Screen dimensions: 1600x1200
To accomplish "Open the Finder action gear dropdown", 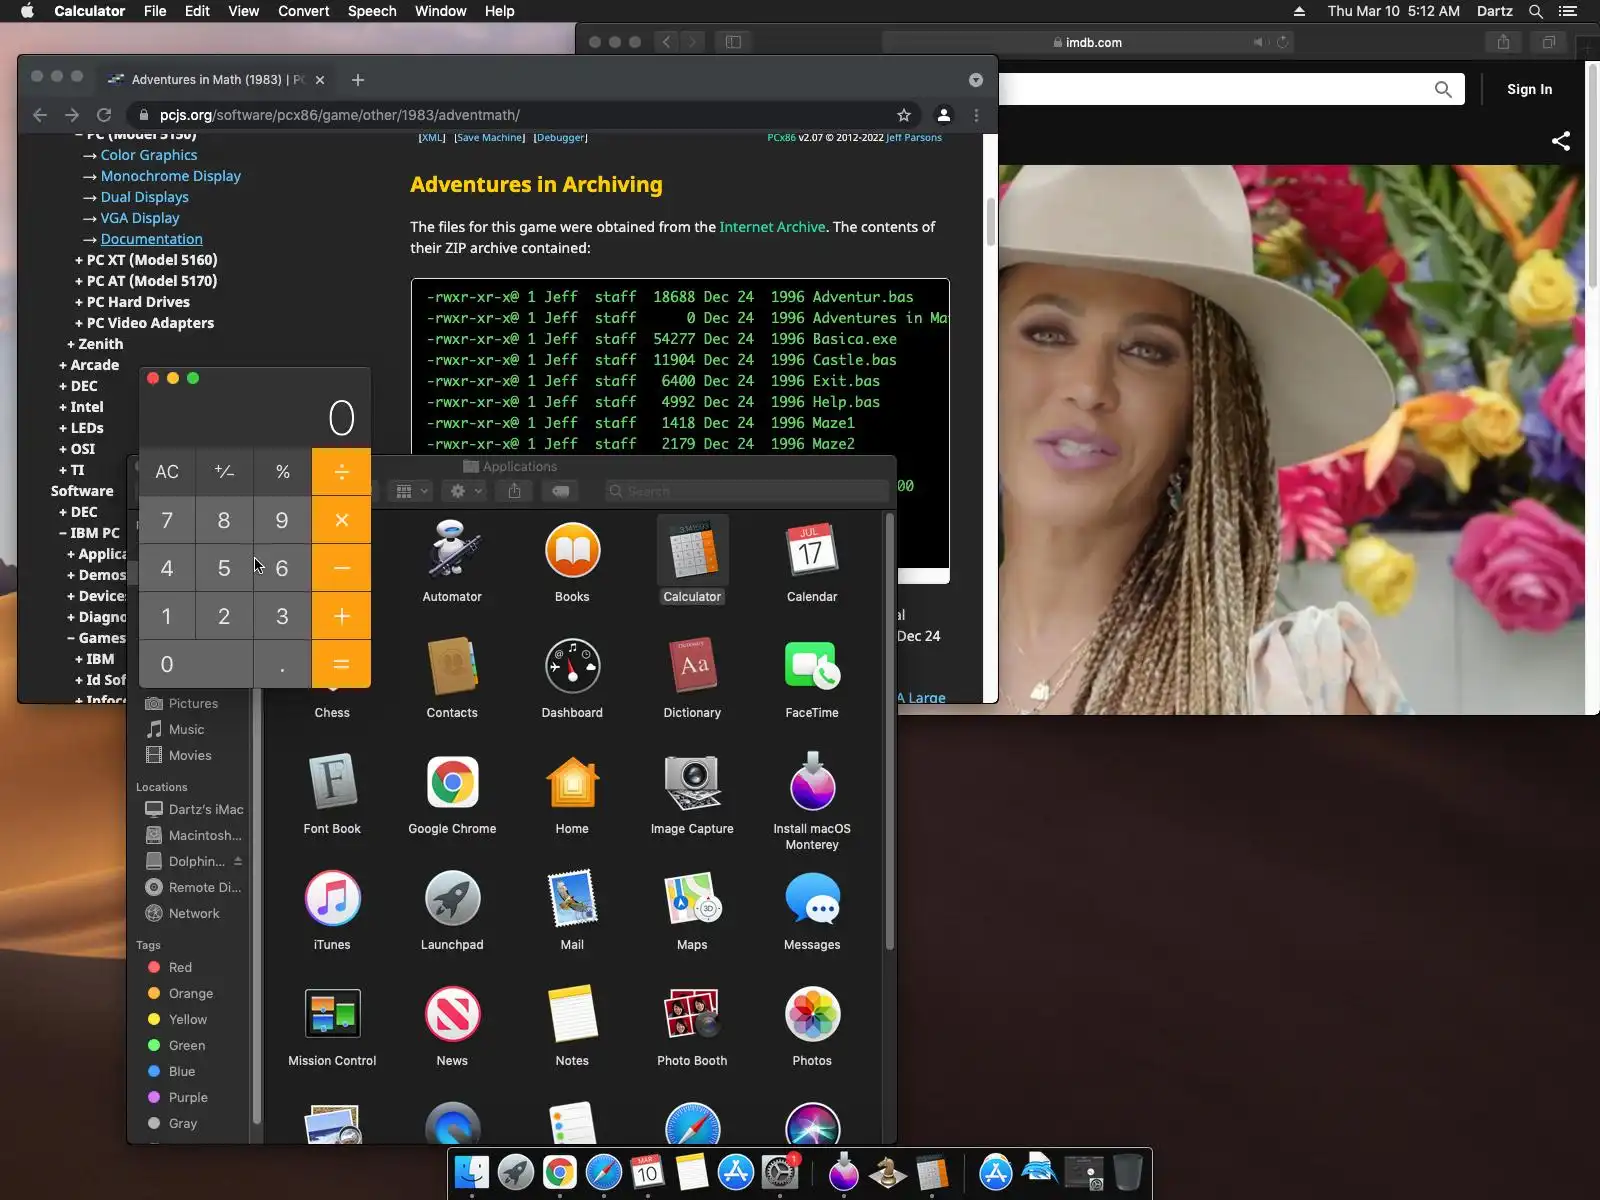I will (465, 491).
